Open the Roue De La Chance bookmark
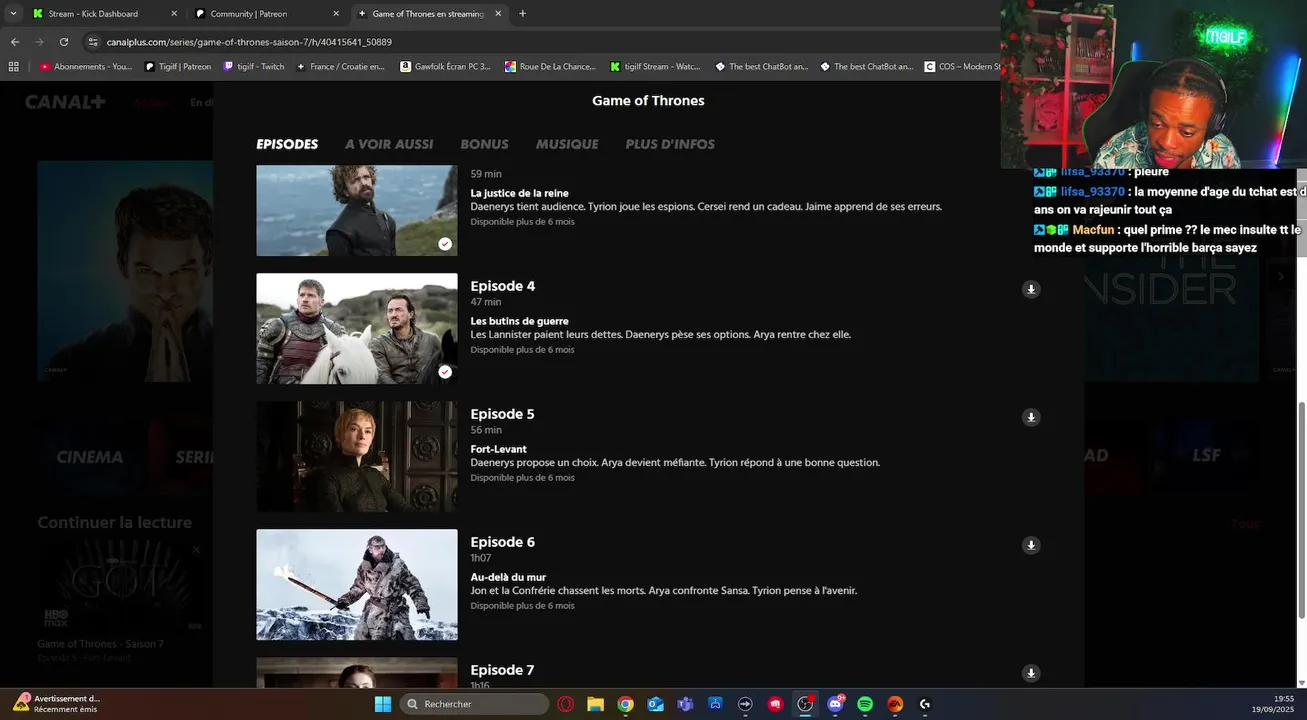The image size is (1307, 720). tap(550, 67)
